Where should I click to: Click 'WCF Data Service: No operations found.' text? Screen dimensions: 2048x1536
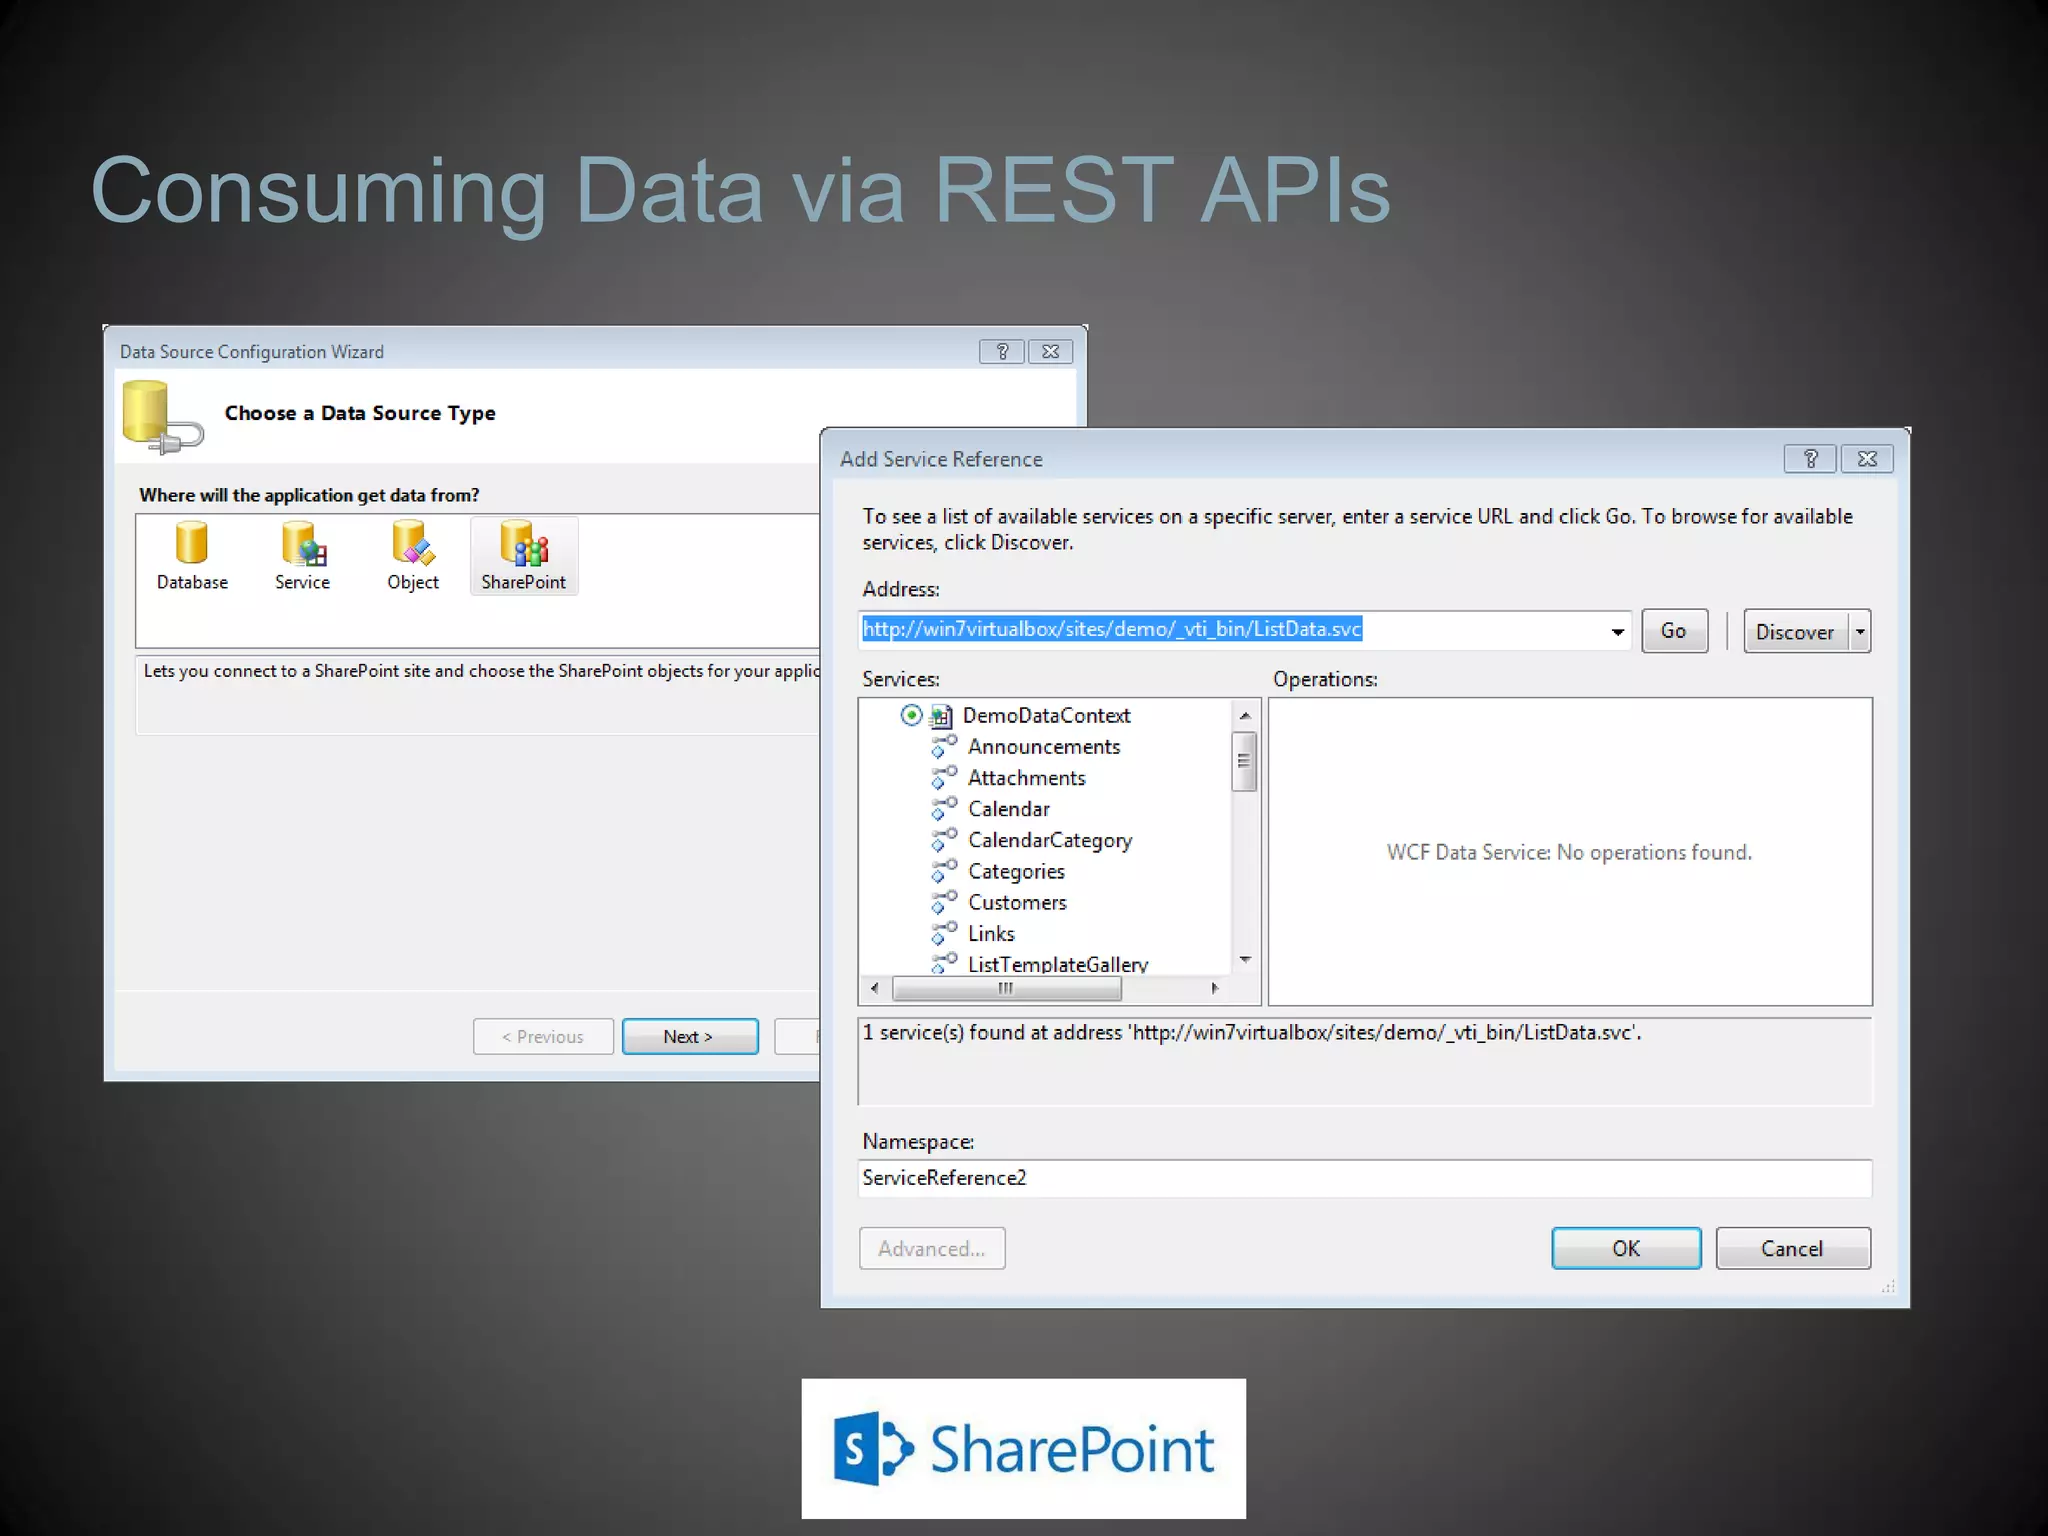1569,852
